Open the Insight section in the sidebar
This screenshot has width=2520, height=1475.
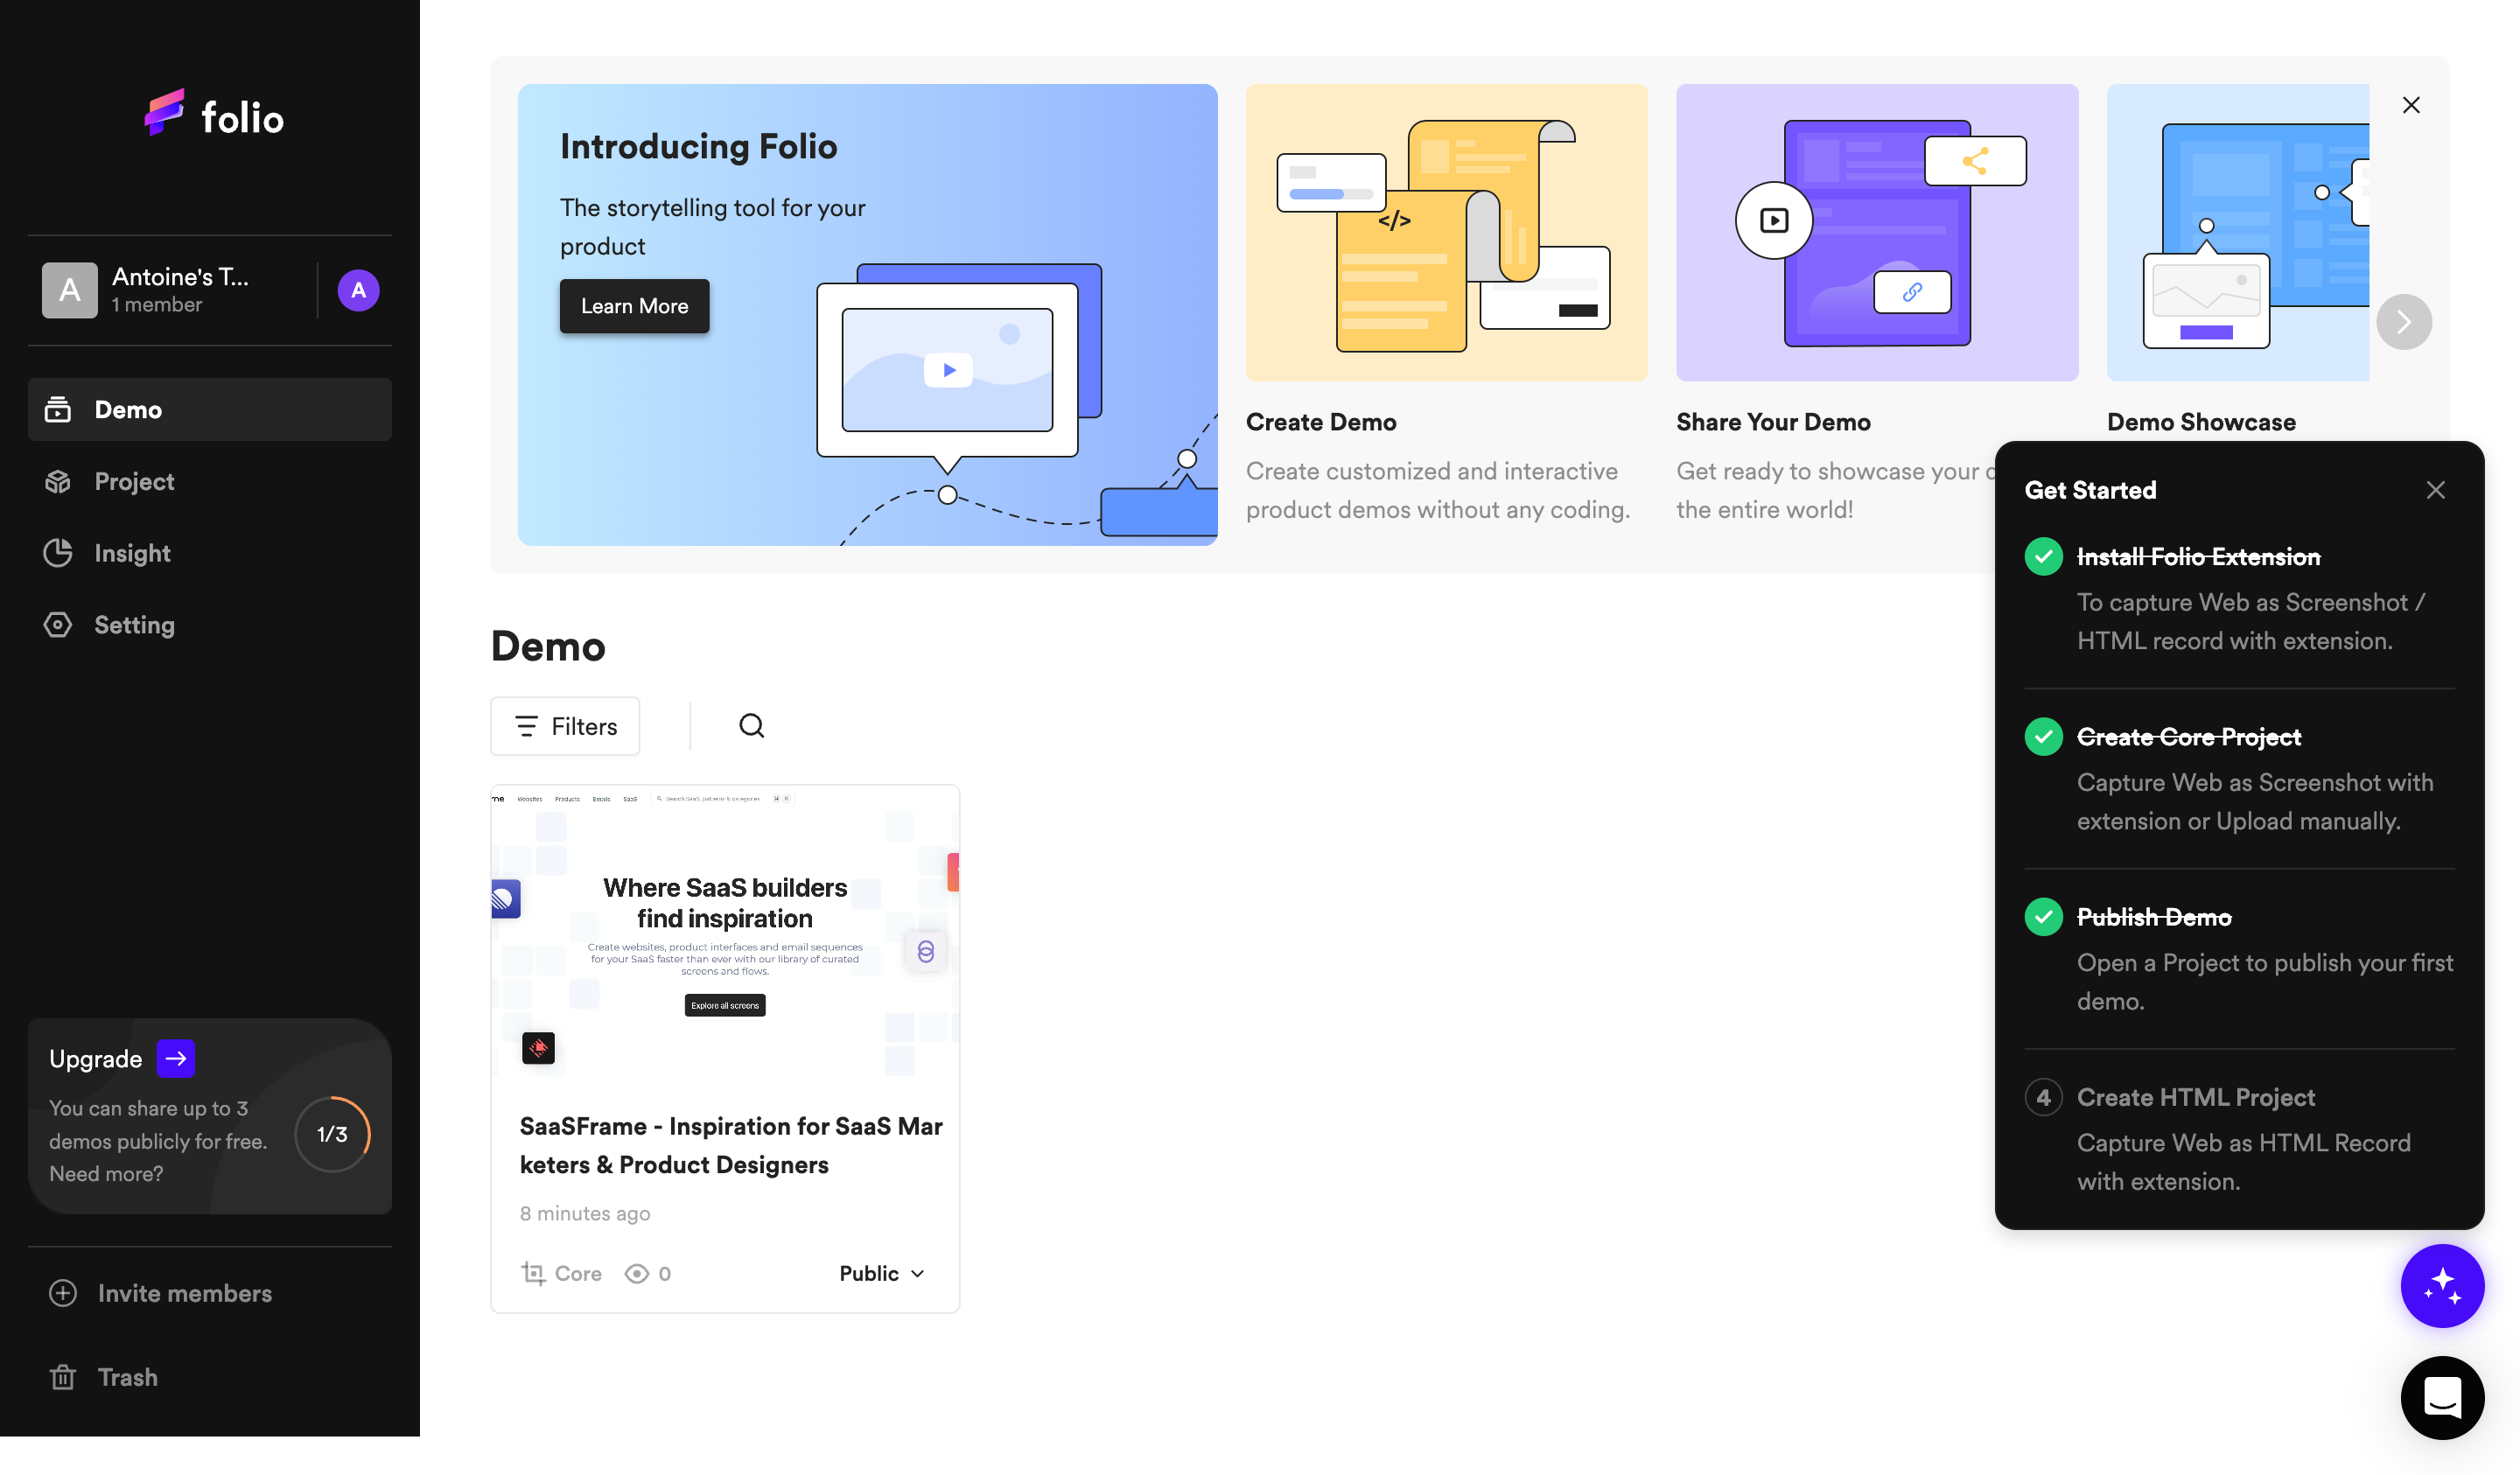[x=209, y=553]
